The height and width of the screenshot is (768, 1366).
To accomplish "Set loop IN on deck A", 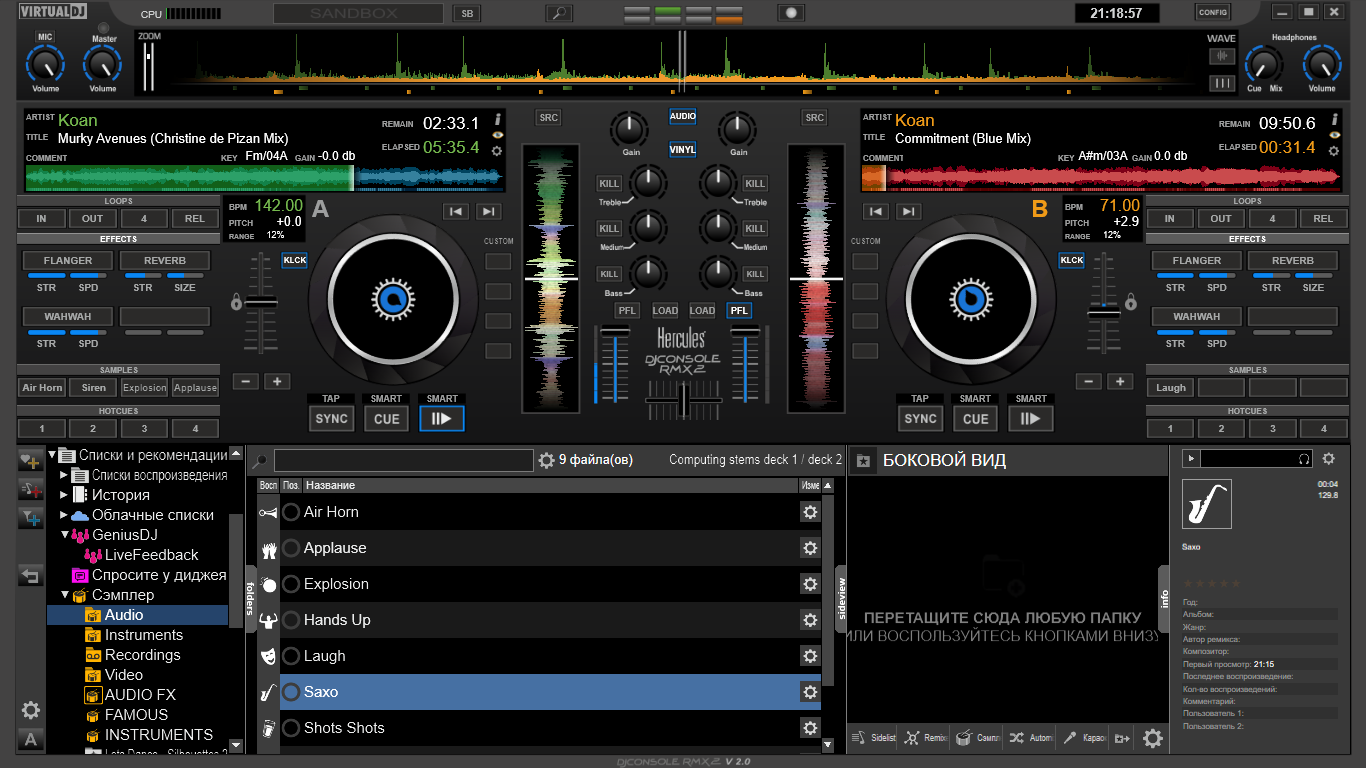I will pyautogui.click(x=42, y=218).
